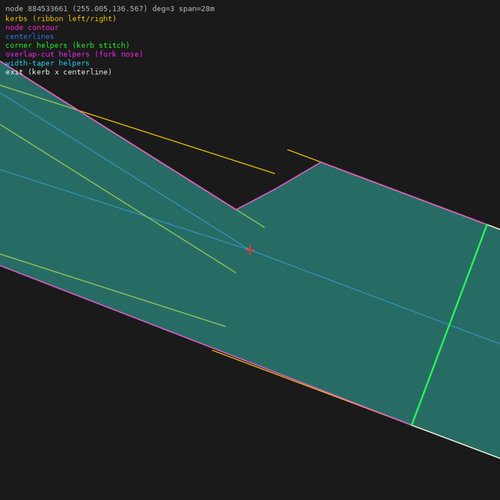Select the 'overlap-cut helpers (fork nose)' legend text
This screenshot has width=500, height=500.
click(74, 54)
